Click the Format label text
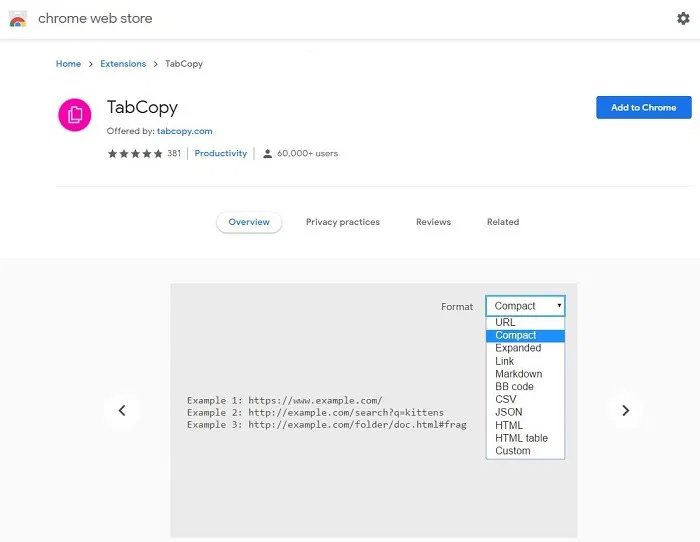The image size is (700, 542). (457, 307)
